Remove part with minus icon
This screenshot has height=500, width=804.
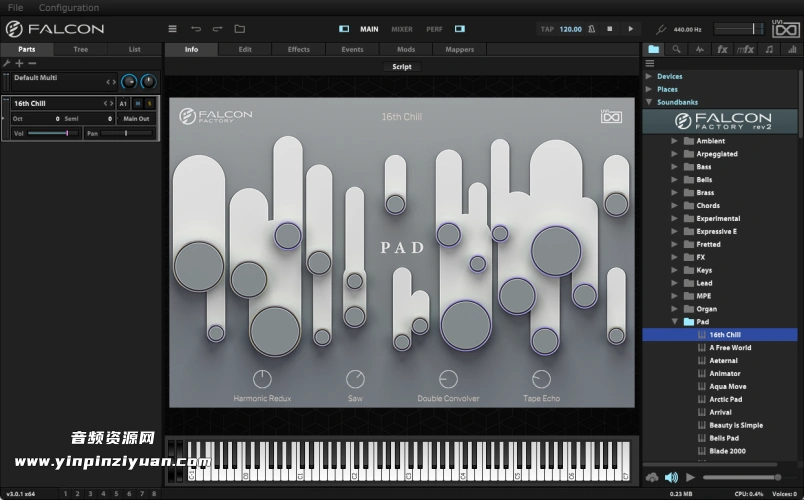[32, 63]
